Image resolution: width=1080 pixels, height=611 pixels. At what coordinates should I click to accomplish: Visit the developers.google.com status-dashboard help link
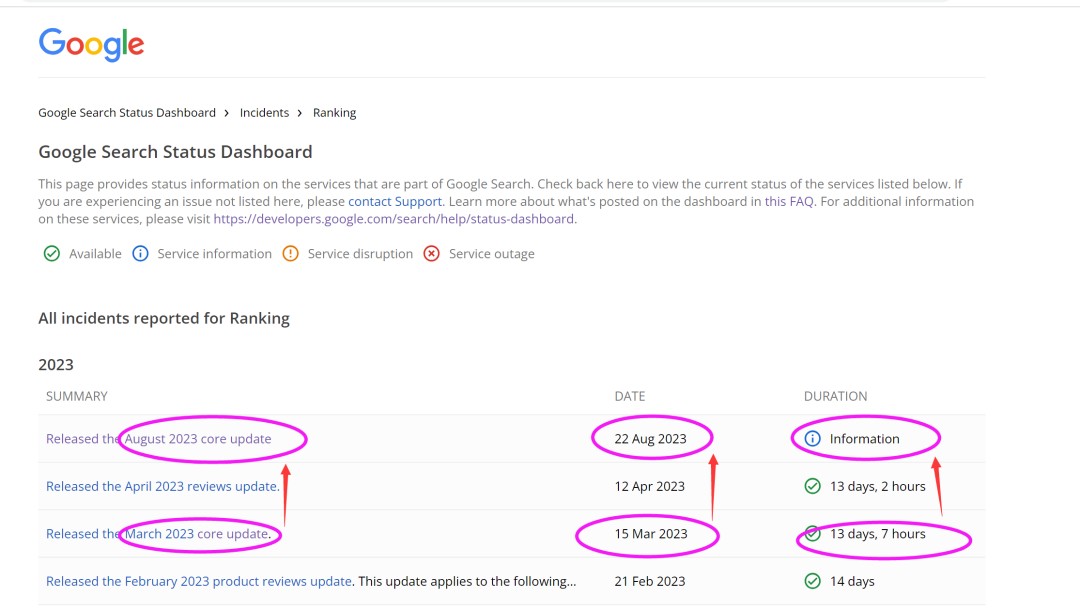394,219
